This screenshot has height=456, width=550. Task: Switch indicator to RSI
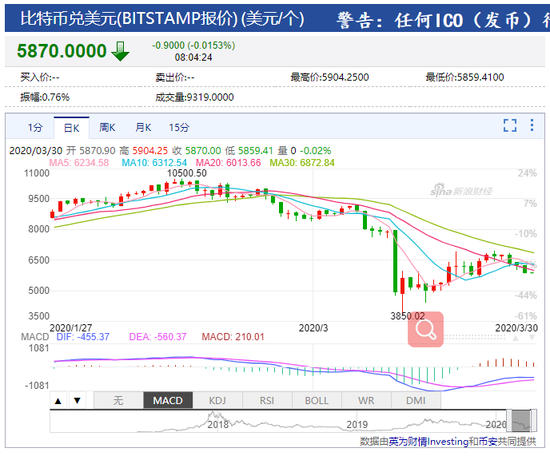pyautogui.click(x=267, y=400)
